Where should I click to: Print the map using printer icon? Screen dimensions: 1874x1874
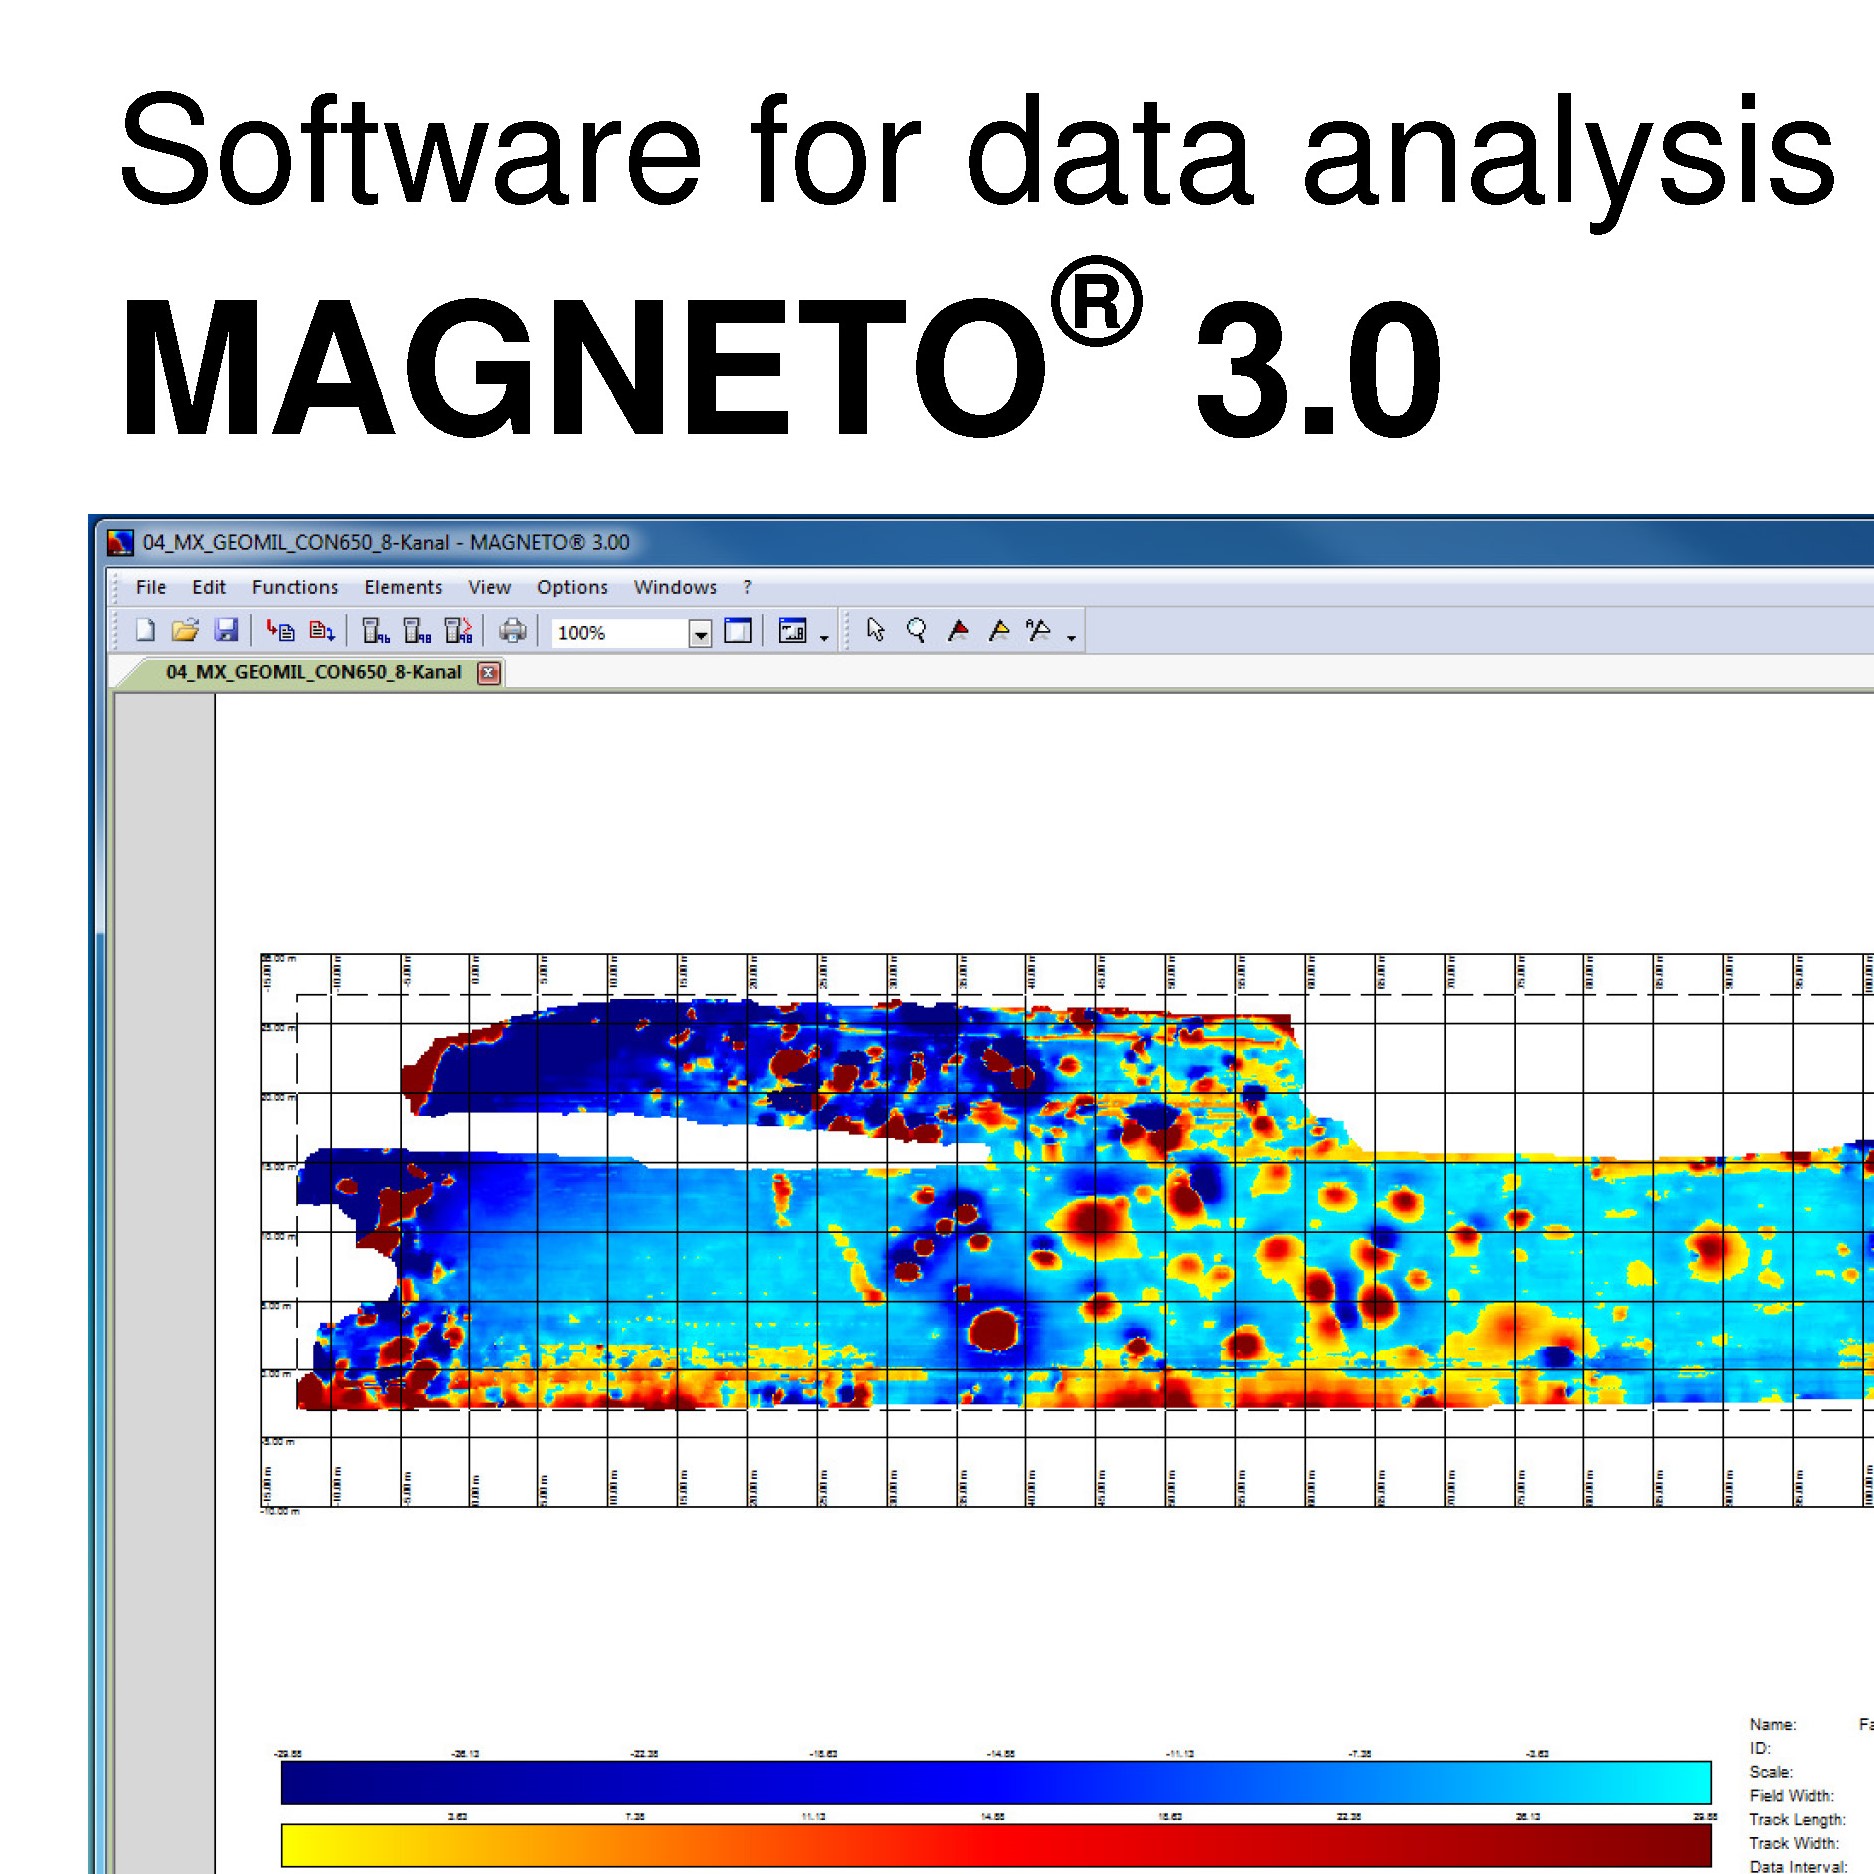tap(513, 630)
